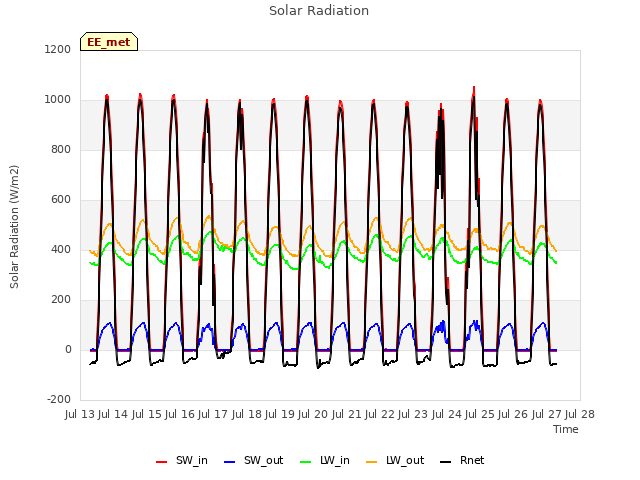
Task: Click the Jul 19 x-axis tick label
Action: [280, 414]
